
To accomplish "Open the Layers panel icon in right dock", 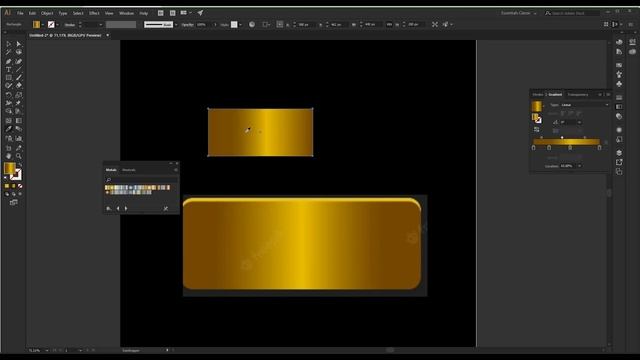I will point(619,153).
